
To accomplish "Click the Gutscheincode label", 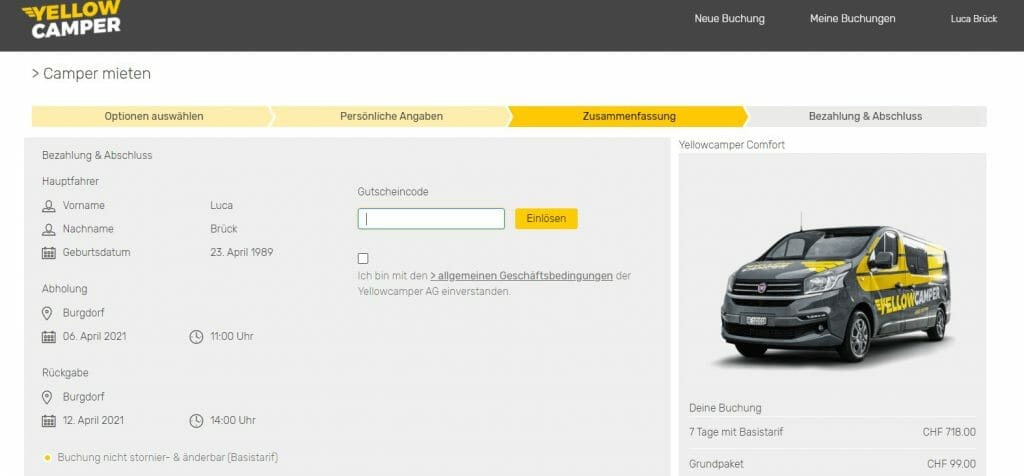I will click(x=393, y=192).
